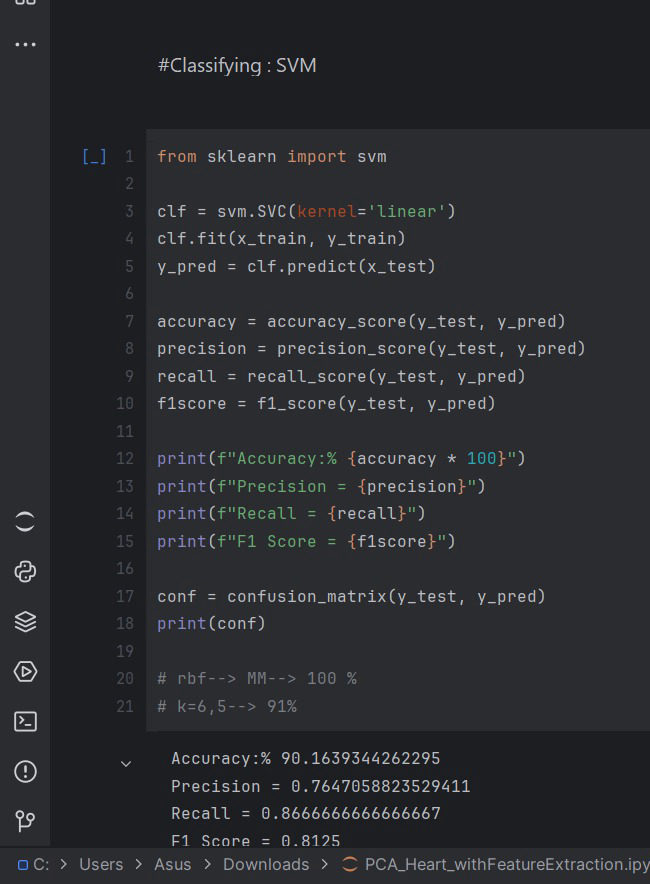Click the print Accuracy f-string line

click(x=341, y=458)
